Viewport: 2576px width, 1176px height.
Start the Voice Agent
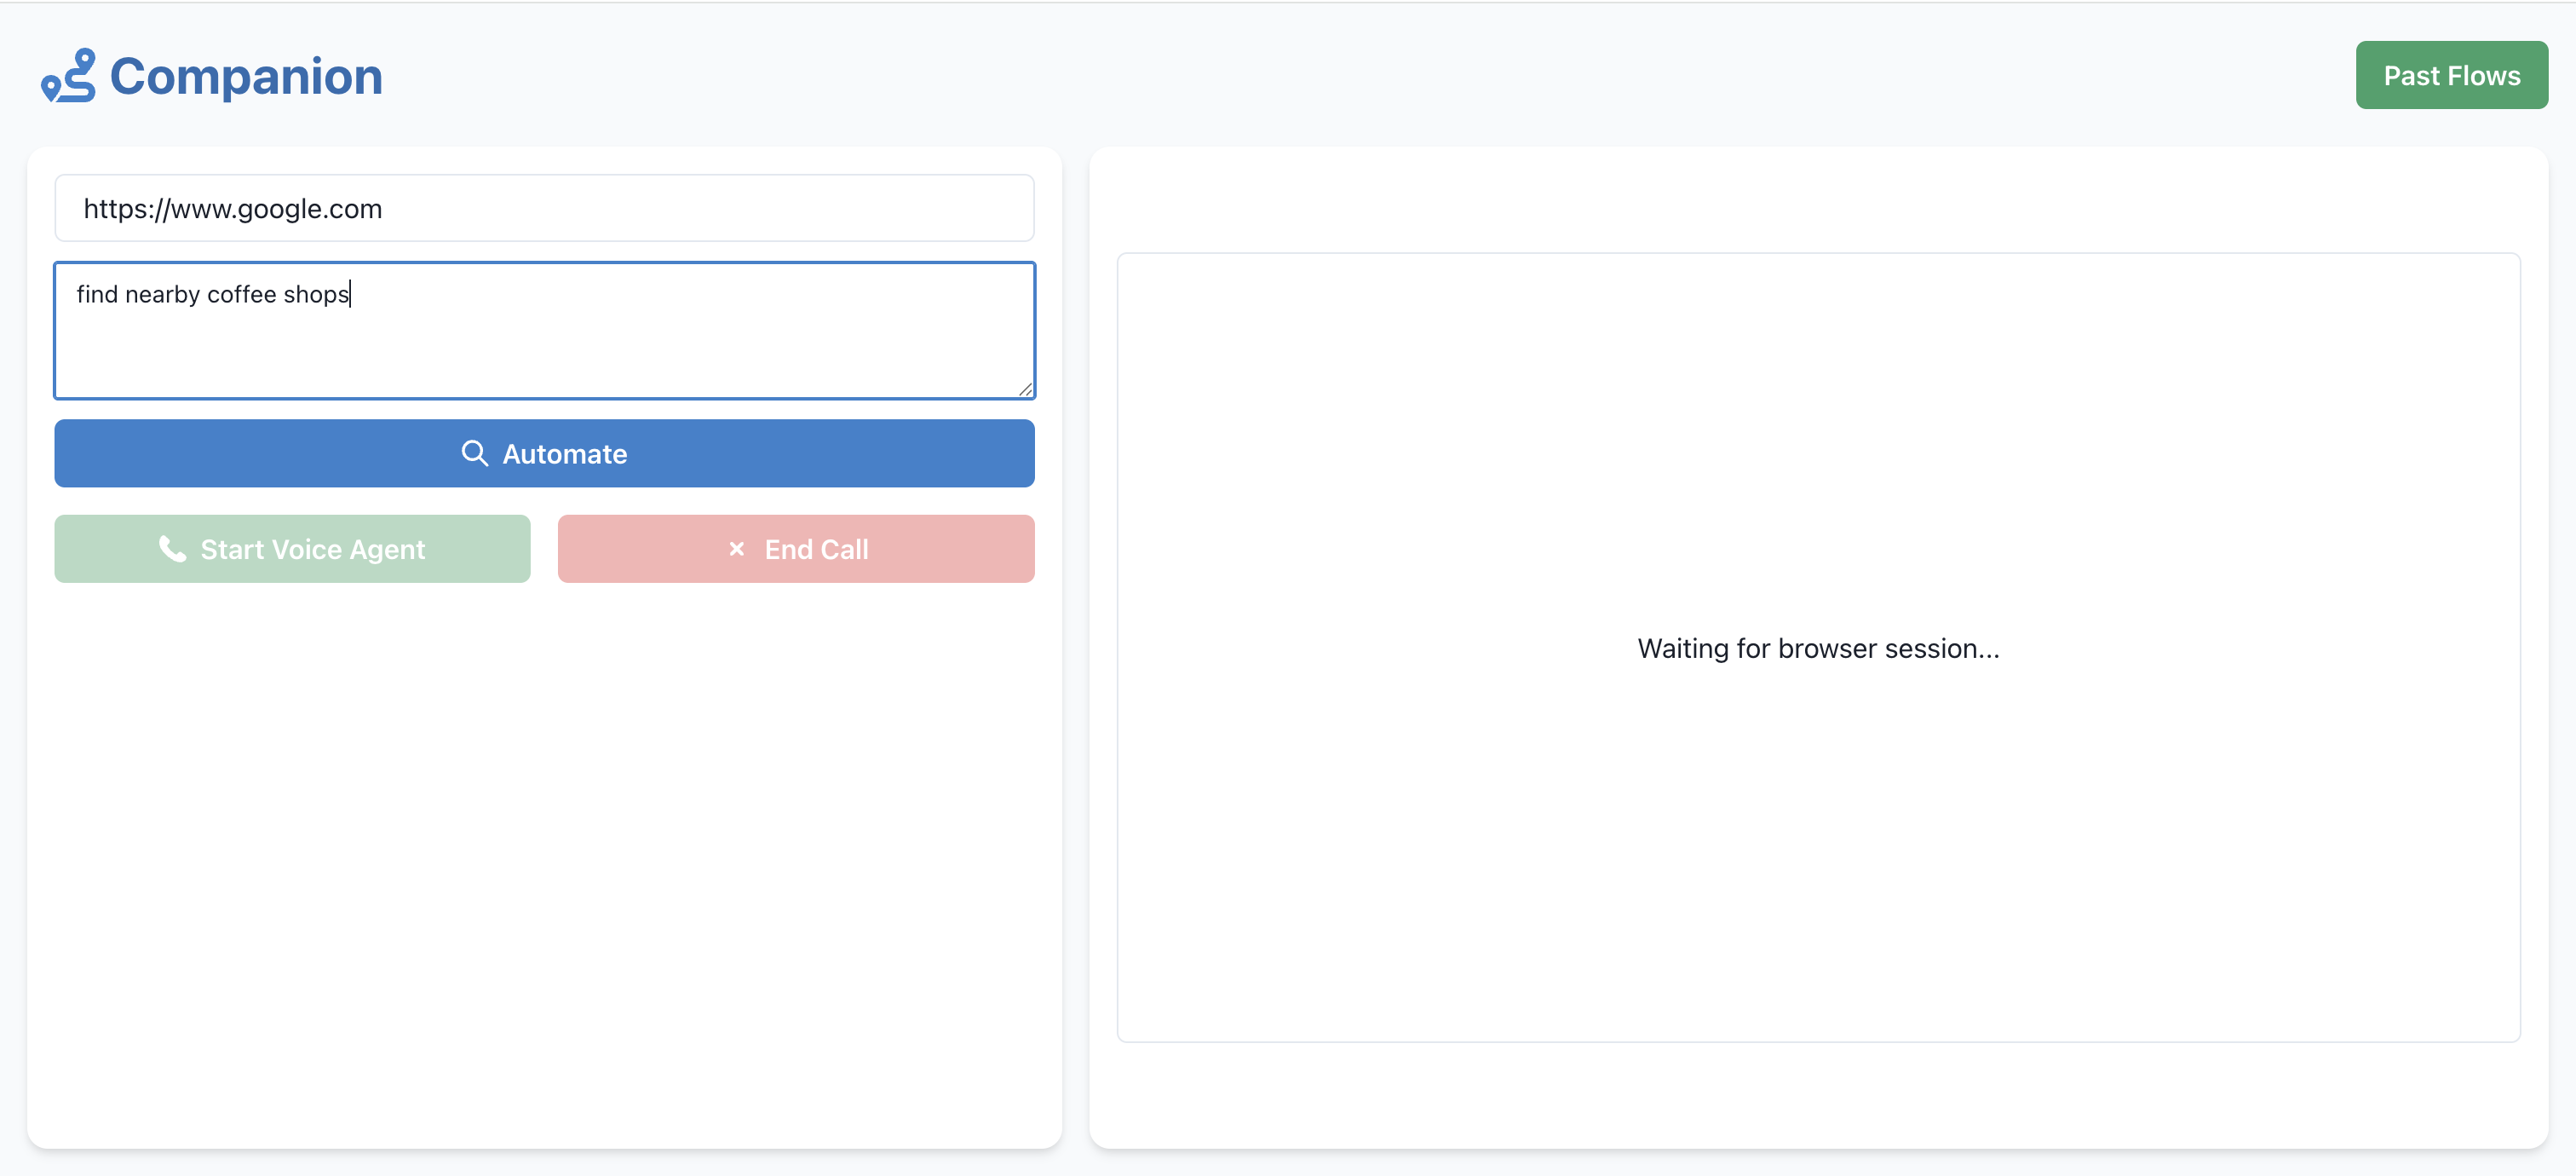292,549
